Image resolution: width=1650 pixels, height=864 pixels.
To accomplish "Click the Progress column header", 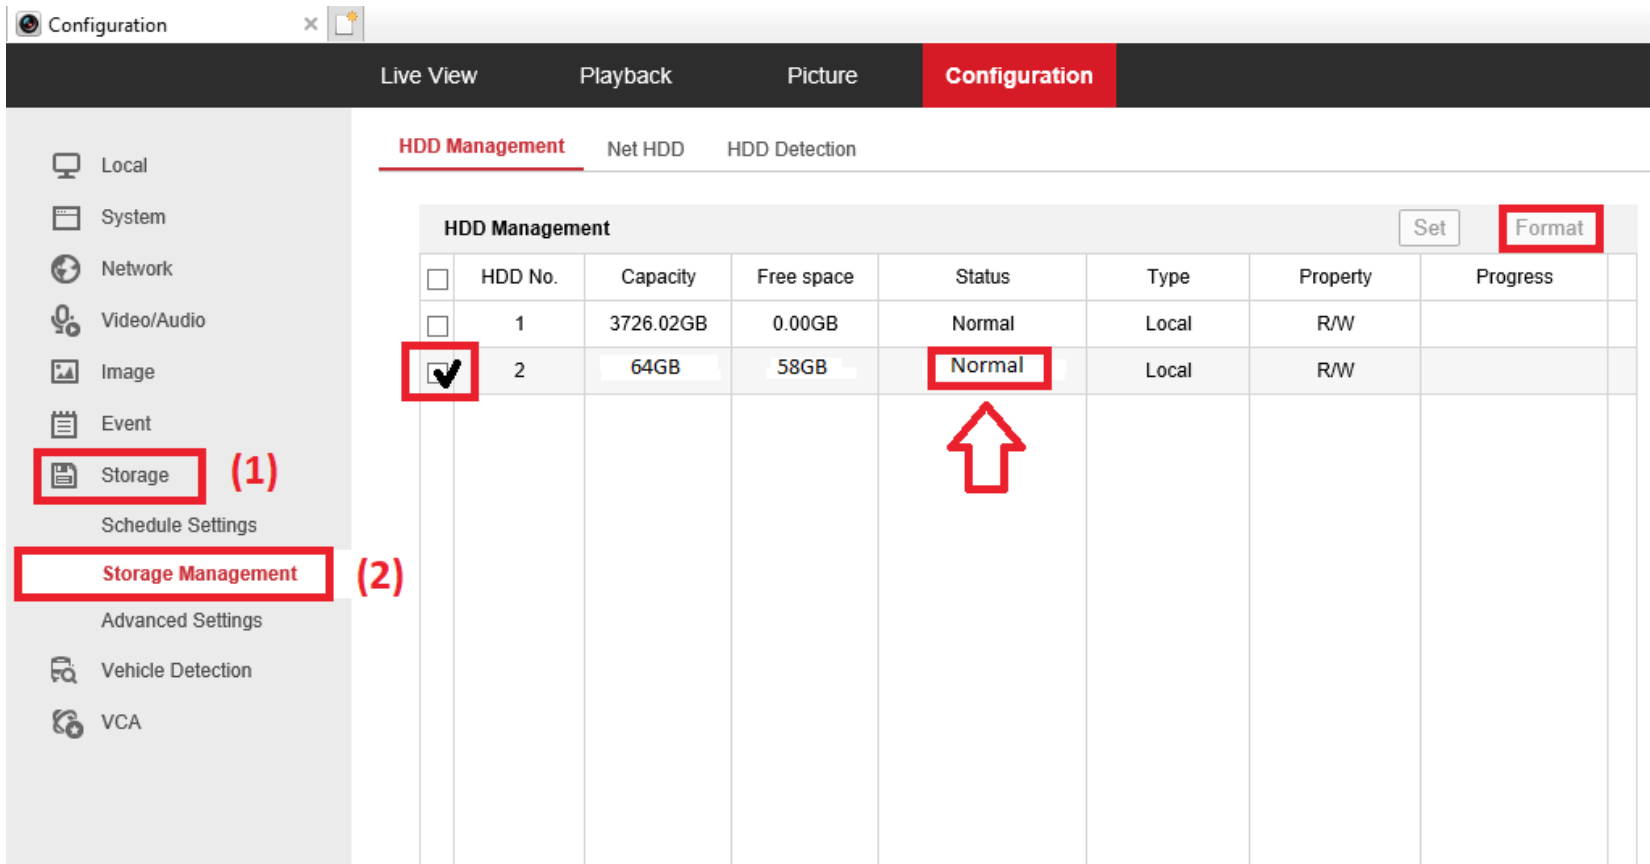I will 1514,277.
